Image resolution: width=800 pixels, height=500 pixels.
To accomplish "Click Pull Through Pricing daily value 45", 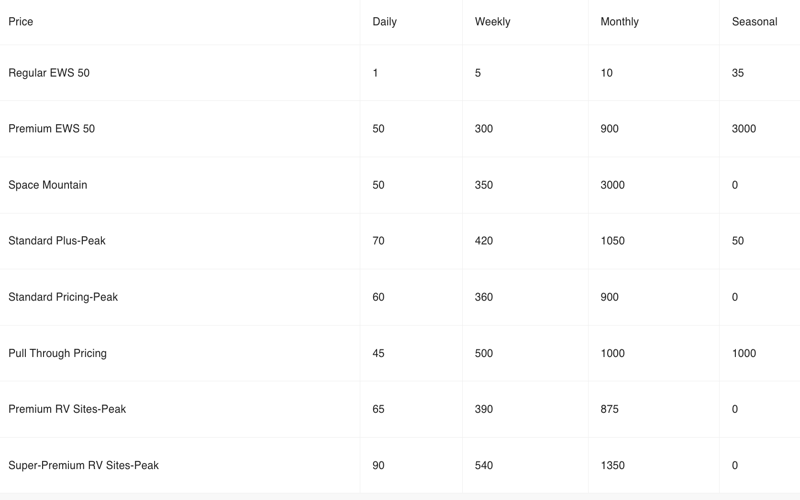I will pyautogui.click(x=378, y=353).
